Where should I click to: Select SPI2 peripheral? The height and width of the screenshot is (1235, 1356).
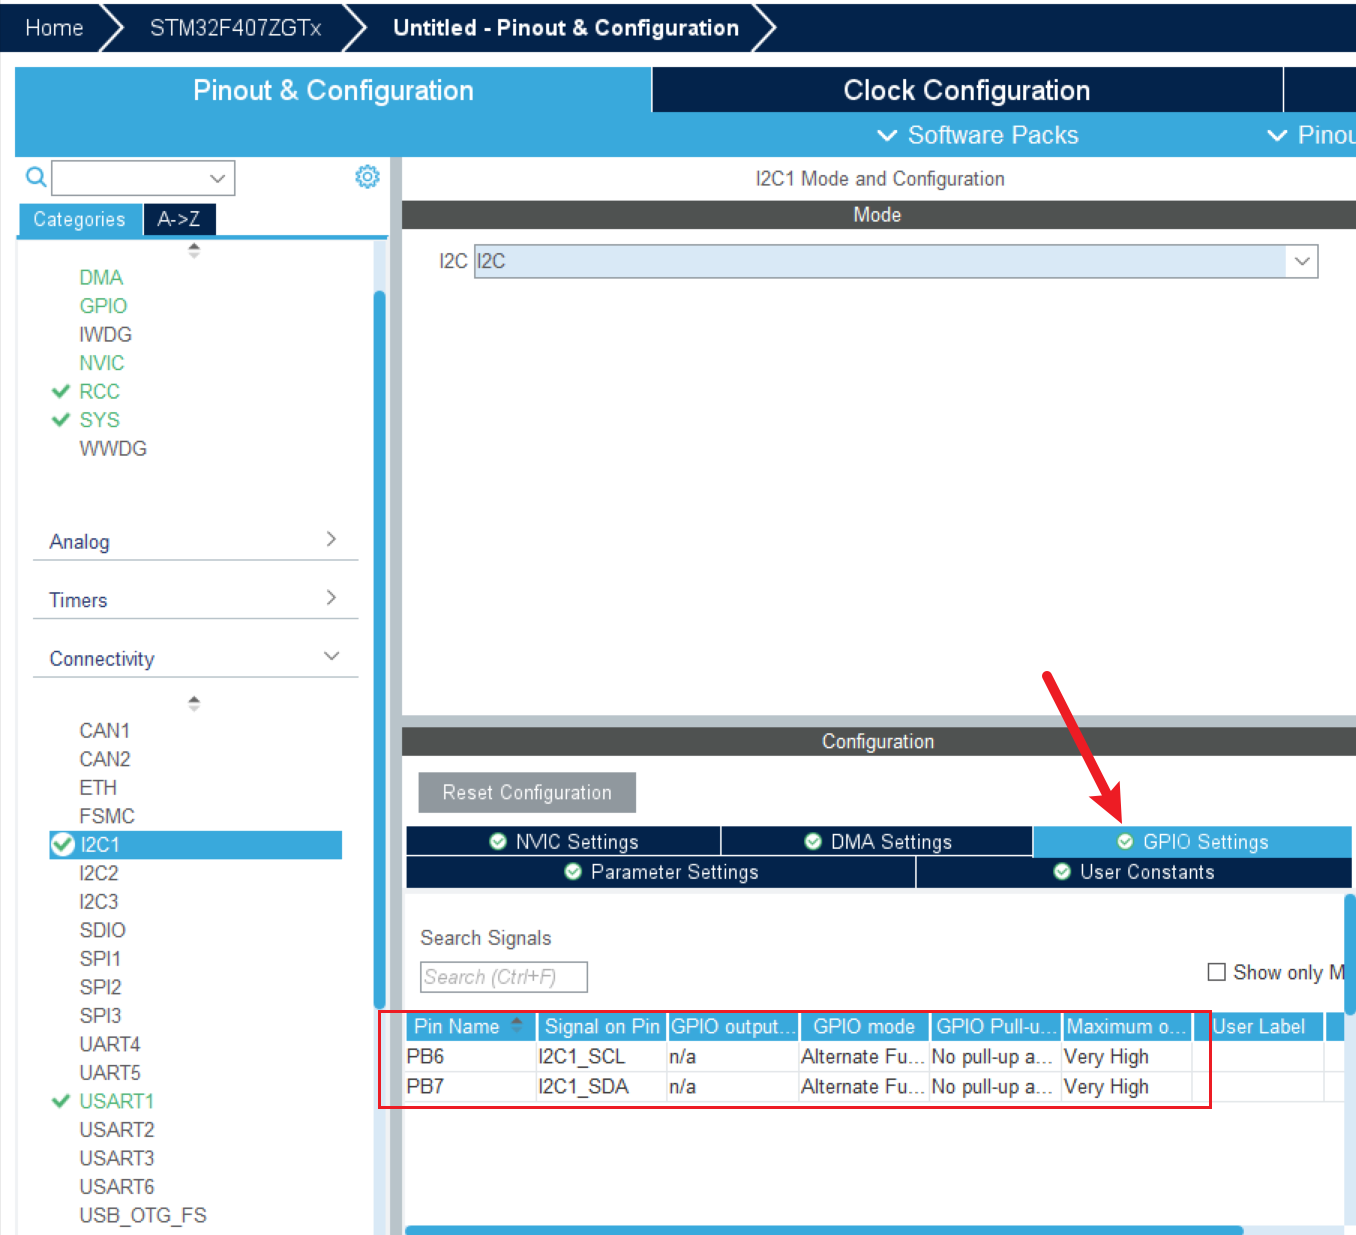[x=100, y=987]
